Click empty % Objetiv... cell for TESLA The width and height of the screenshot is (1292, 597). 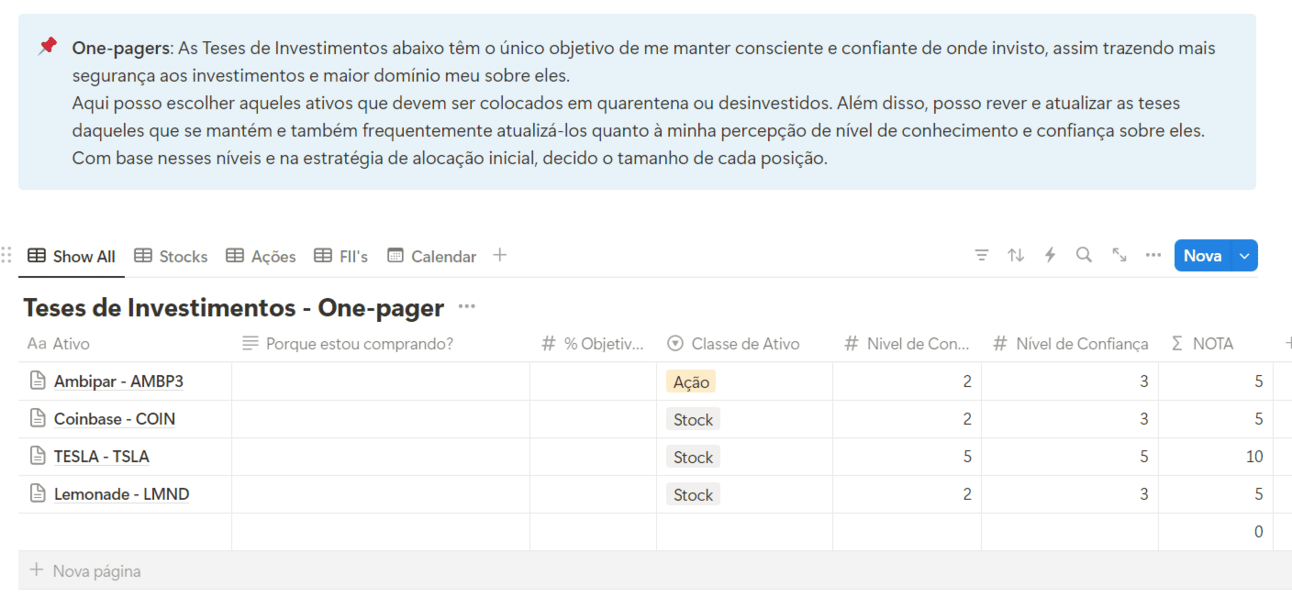click(x=593, y=457)
